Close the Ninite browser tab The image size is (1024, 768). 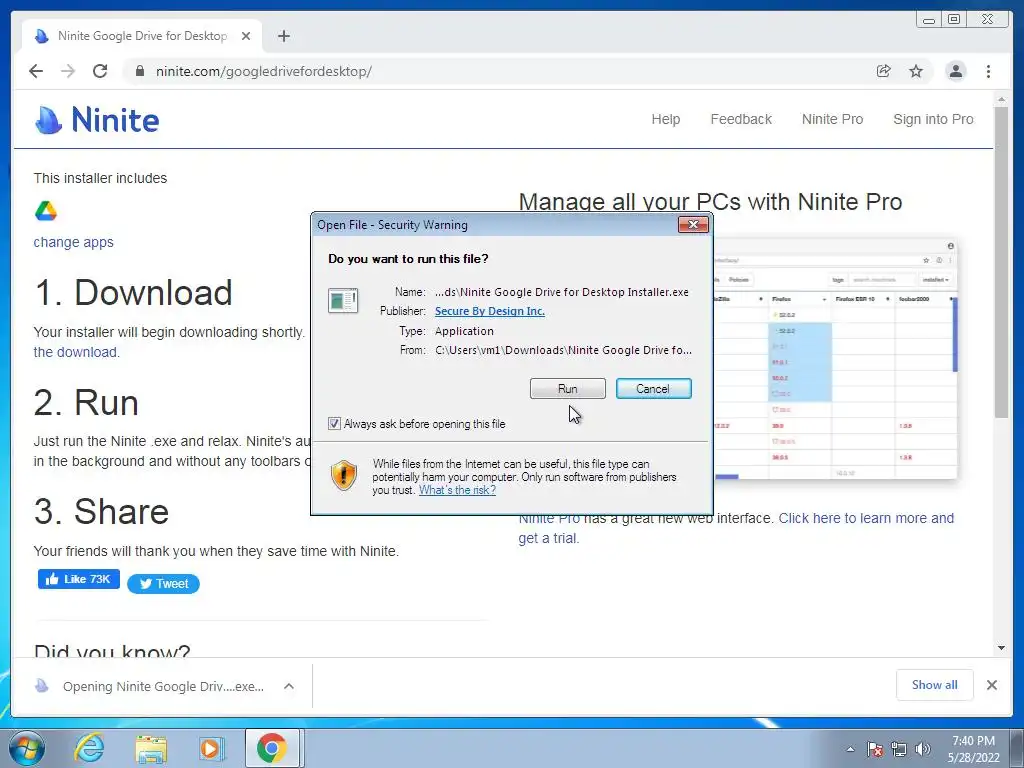pyautogui.click(x=246, y=36)
